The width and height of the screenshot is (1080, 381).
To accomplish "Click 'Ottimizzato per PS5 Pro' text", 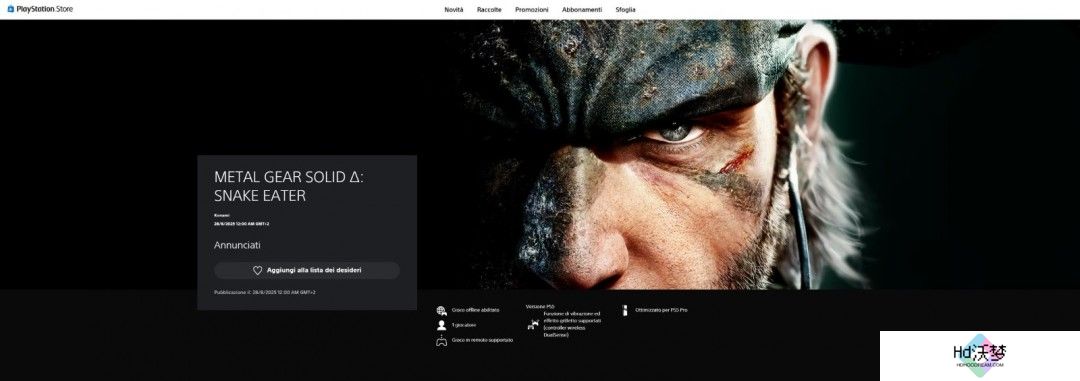I will point(661,311).
